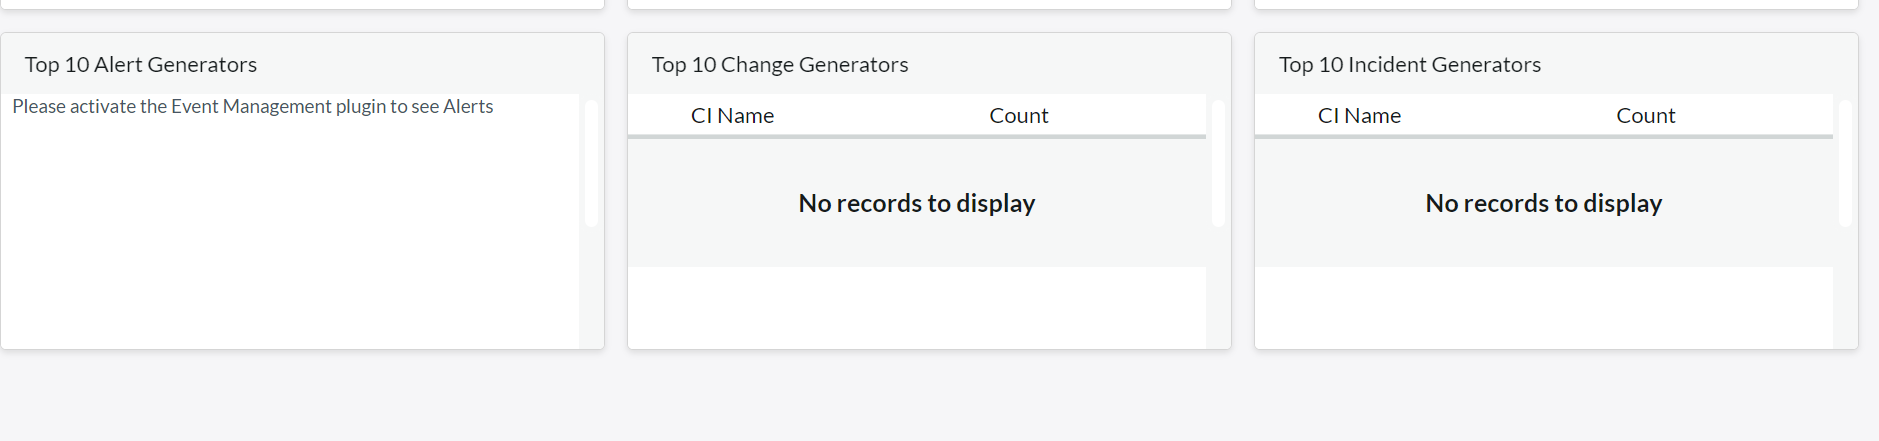Click the Alert Generators panel scrollbar
This screenshot has width=1879, height=441.
click(592, 163)
